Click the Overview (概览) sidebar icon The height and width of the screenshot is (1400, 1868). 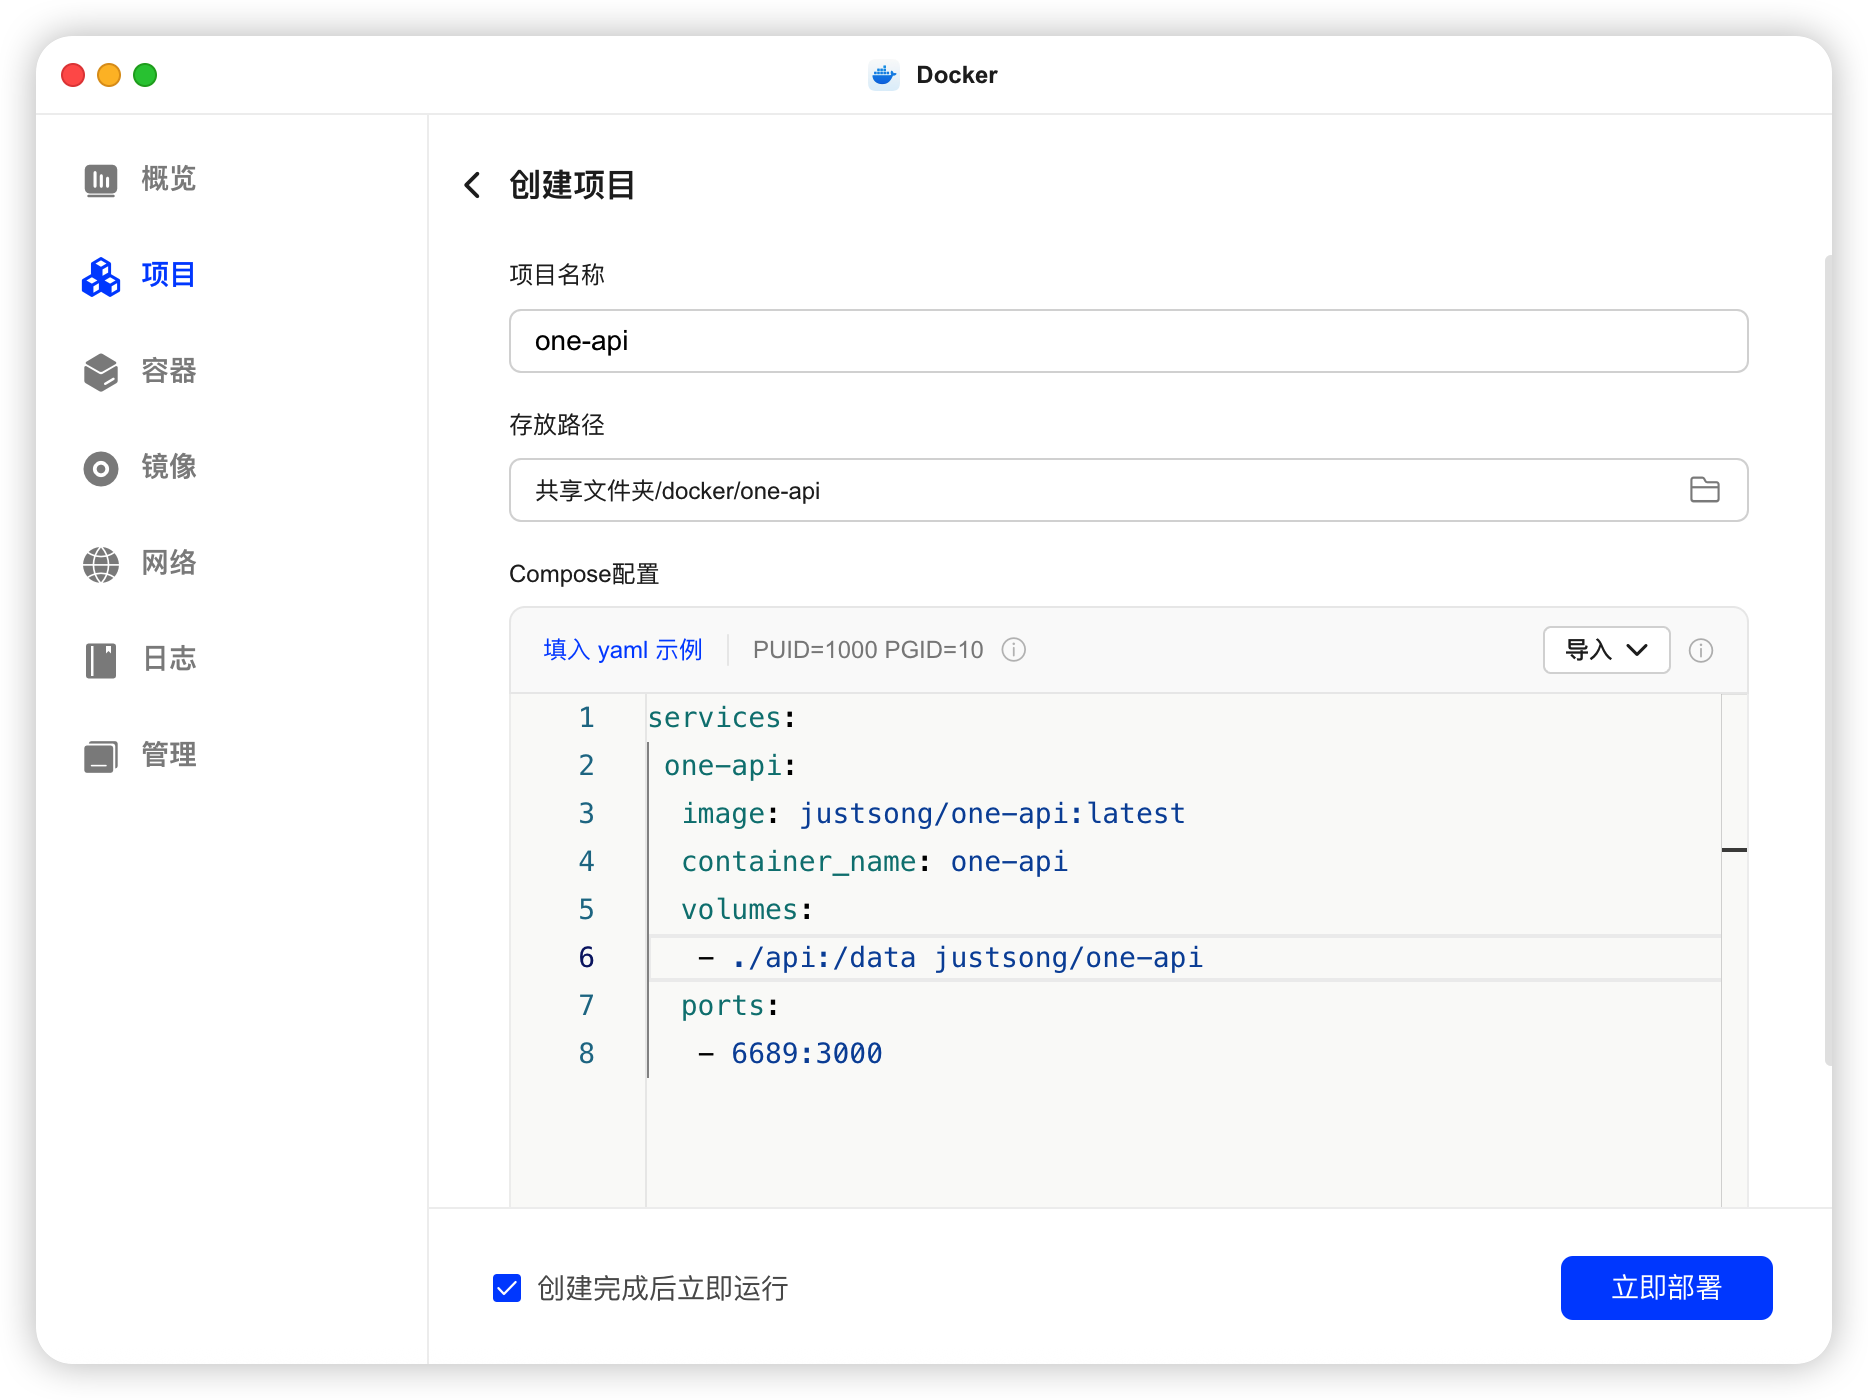[x=101, y=180]
